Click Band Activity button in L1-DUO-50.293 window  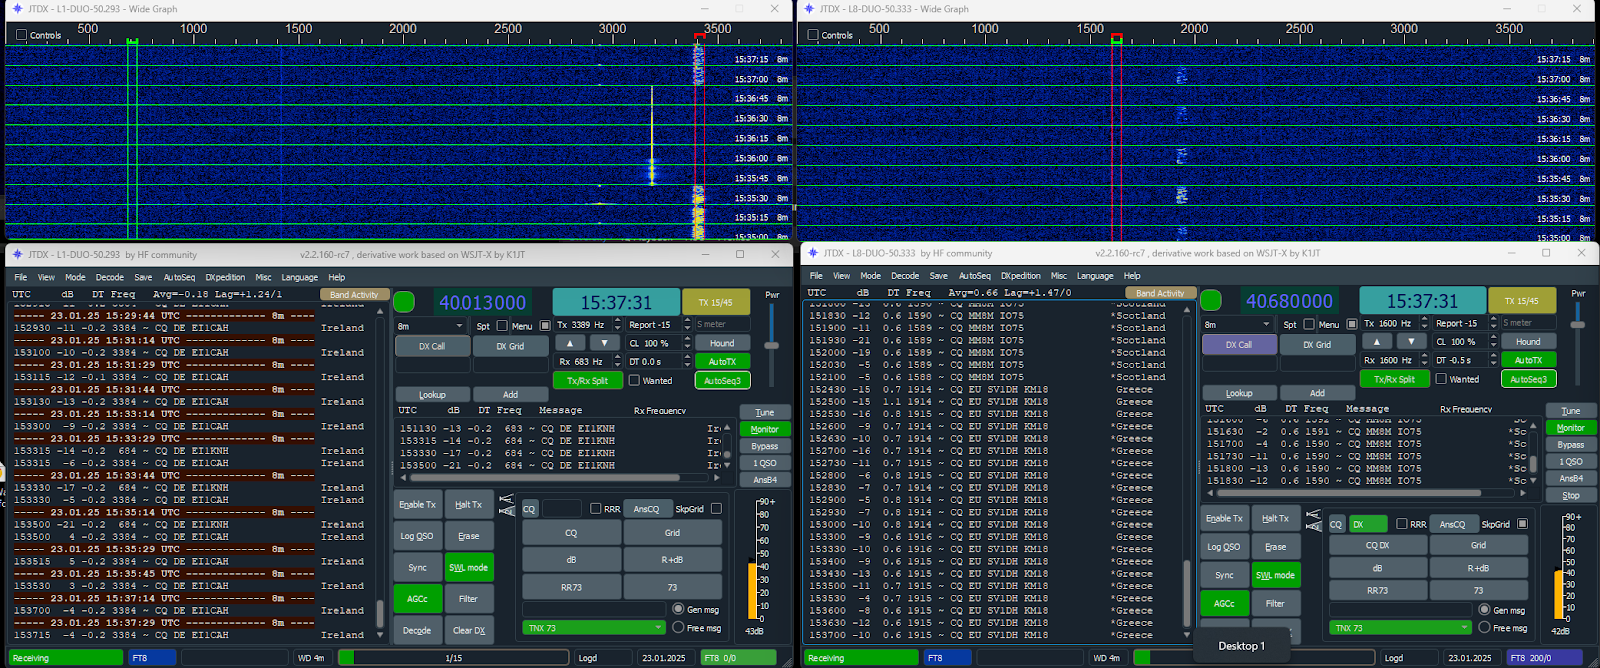[354, 295]
